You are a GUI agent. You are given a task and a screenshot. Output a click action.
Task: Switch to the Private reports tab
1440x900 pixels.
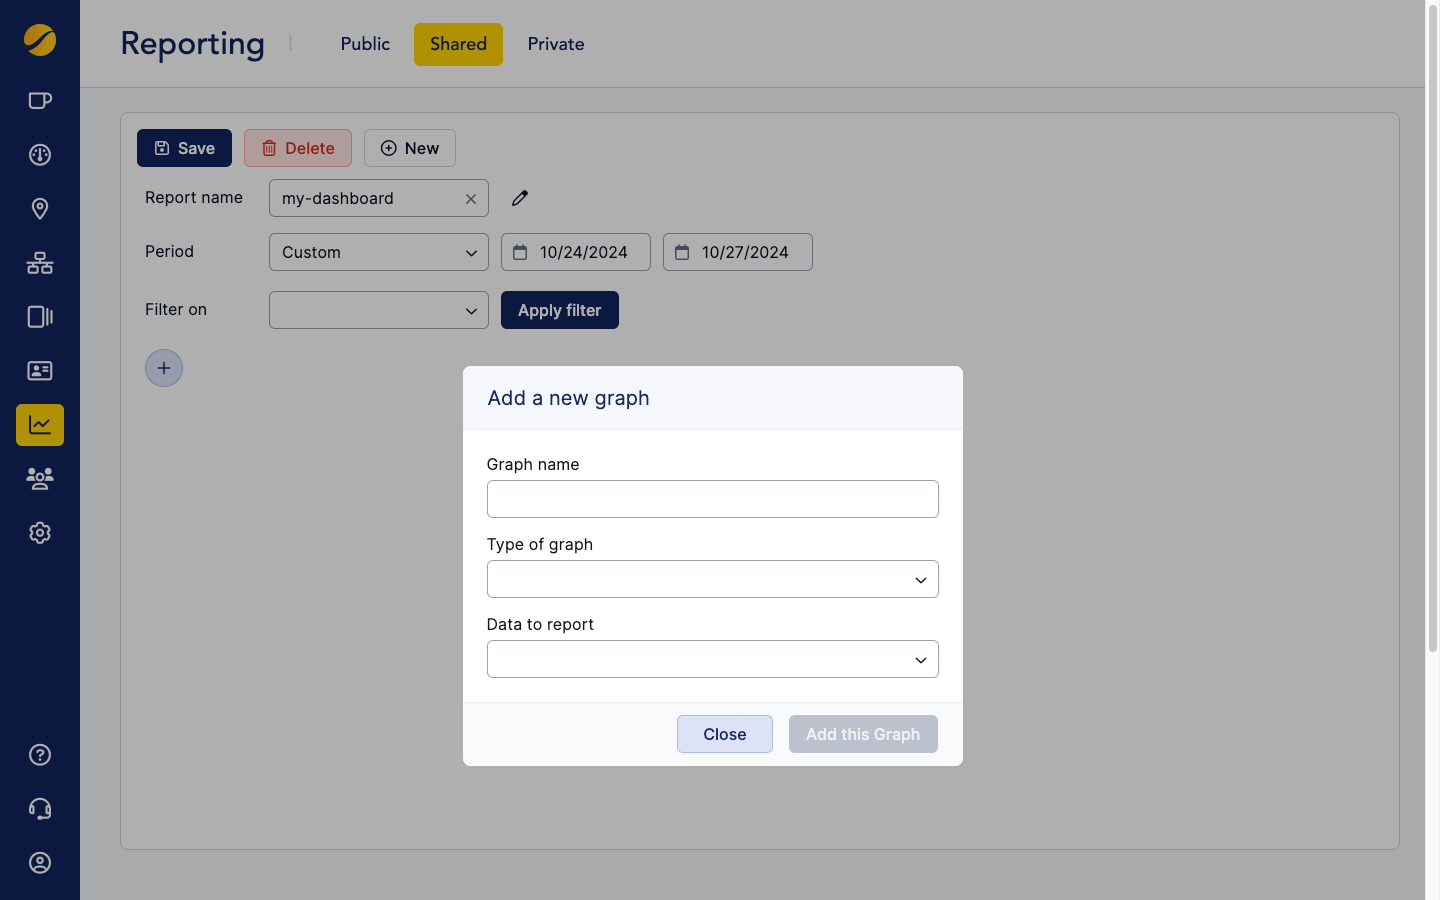tap(556, 44)
